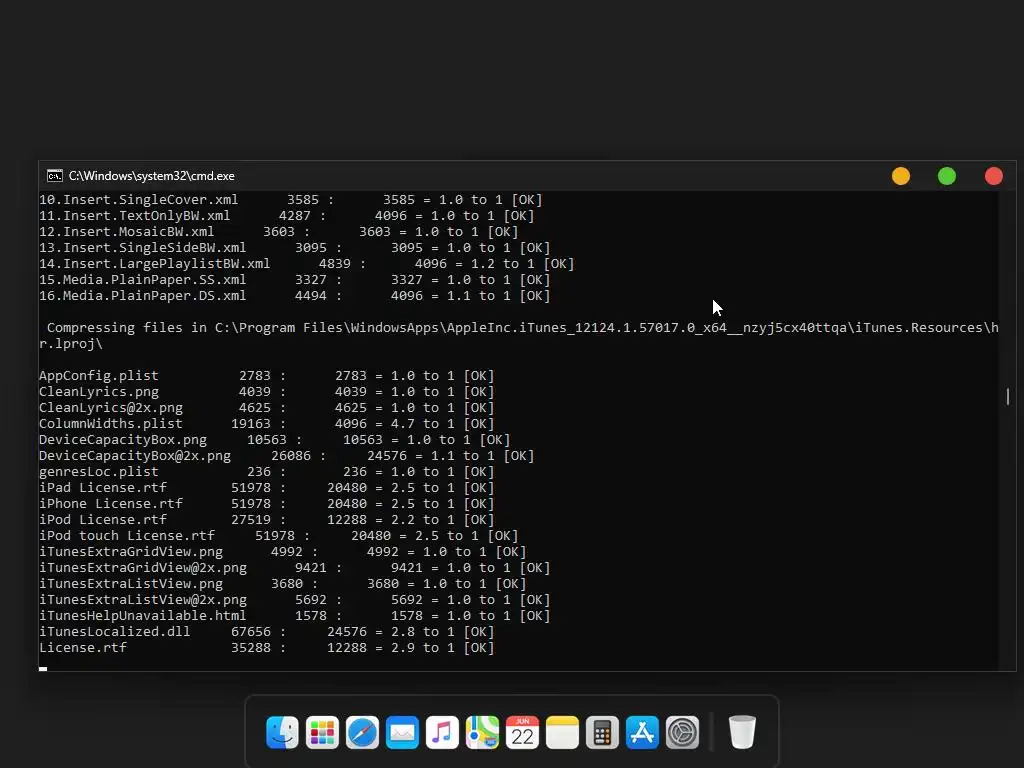The image size is (1024, 768).
Task: Open the App Store in dock
Action: coord(642,732)
